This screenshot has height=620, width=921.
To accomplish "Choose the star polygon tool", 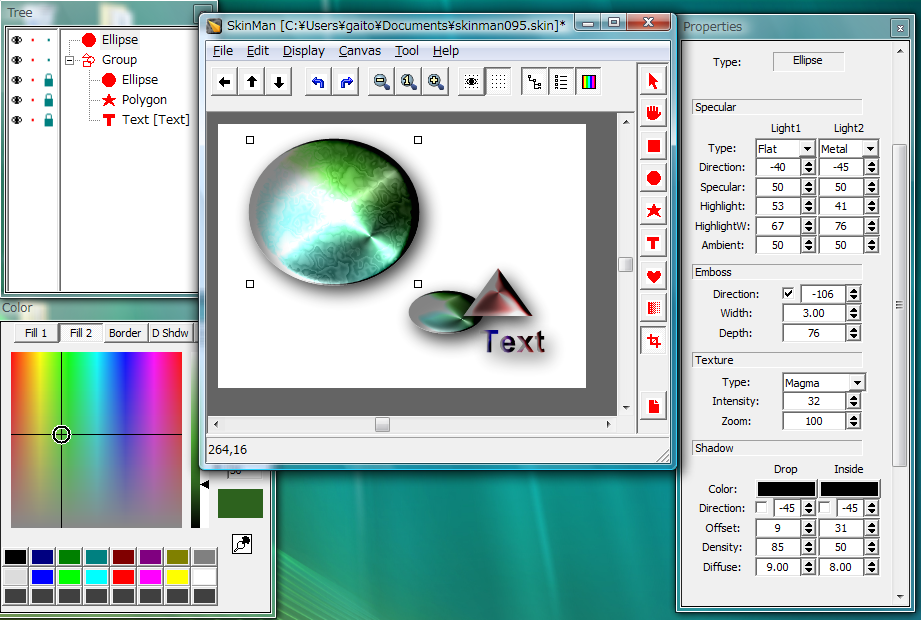I will click(x=653, y=210).
